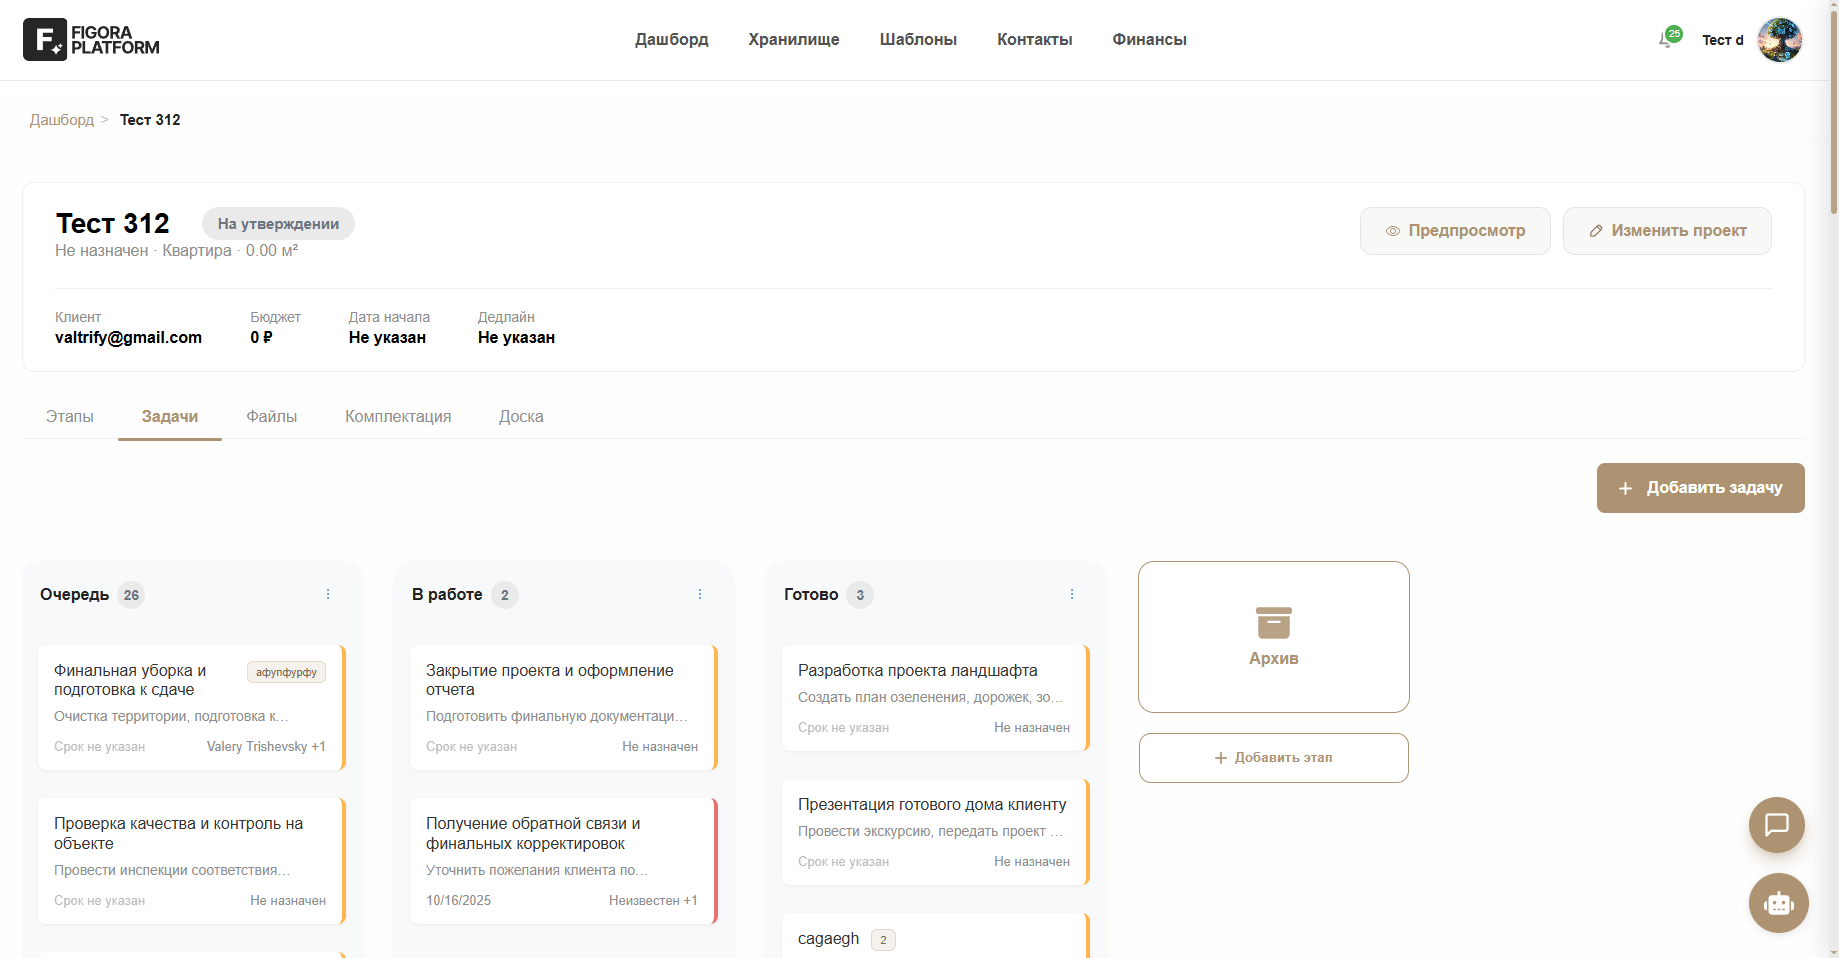Open the cagaegh task card
Image resolution: width=1839 pixels, height=958 pixels.
coord(936,937)
